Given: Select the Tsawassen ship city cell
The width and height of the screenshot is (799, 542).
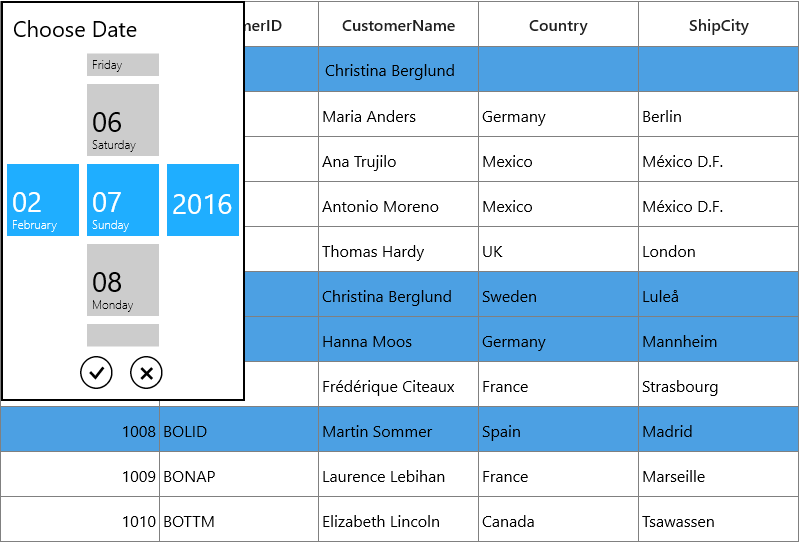Looking at the screenshot, I should pyautogui.click(x=718, y=520).
